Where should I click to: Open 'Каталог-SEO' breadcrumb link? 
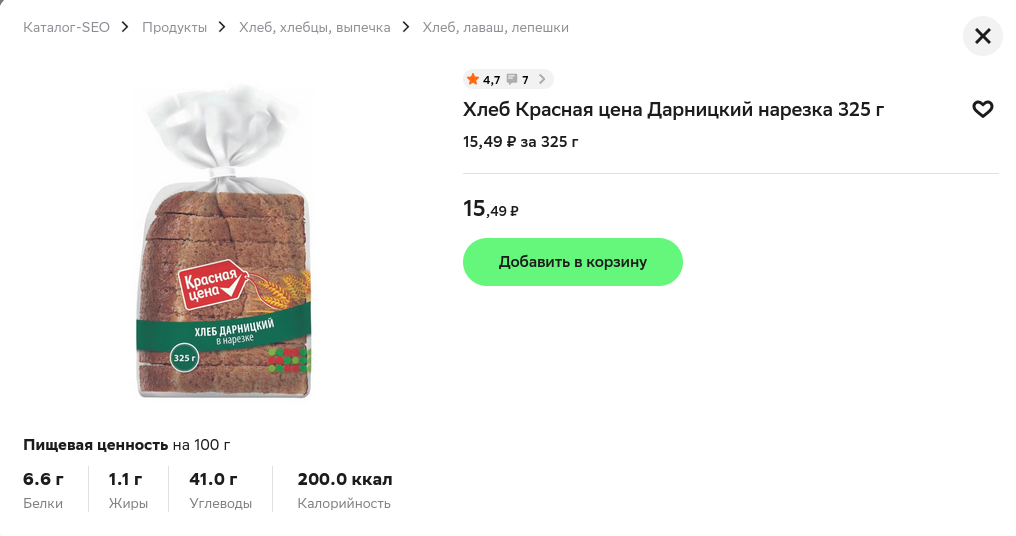pyautogui.click(x=67, y=27)
